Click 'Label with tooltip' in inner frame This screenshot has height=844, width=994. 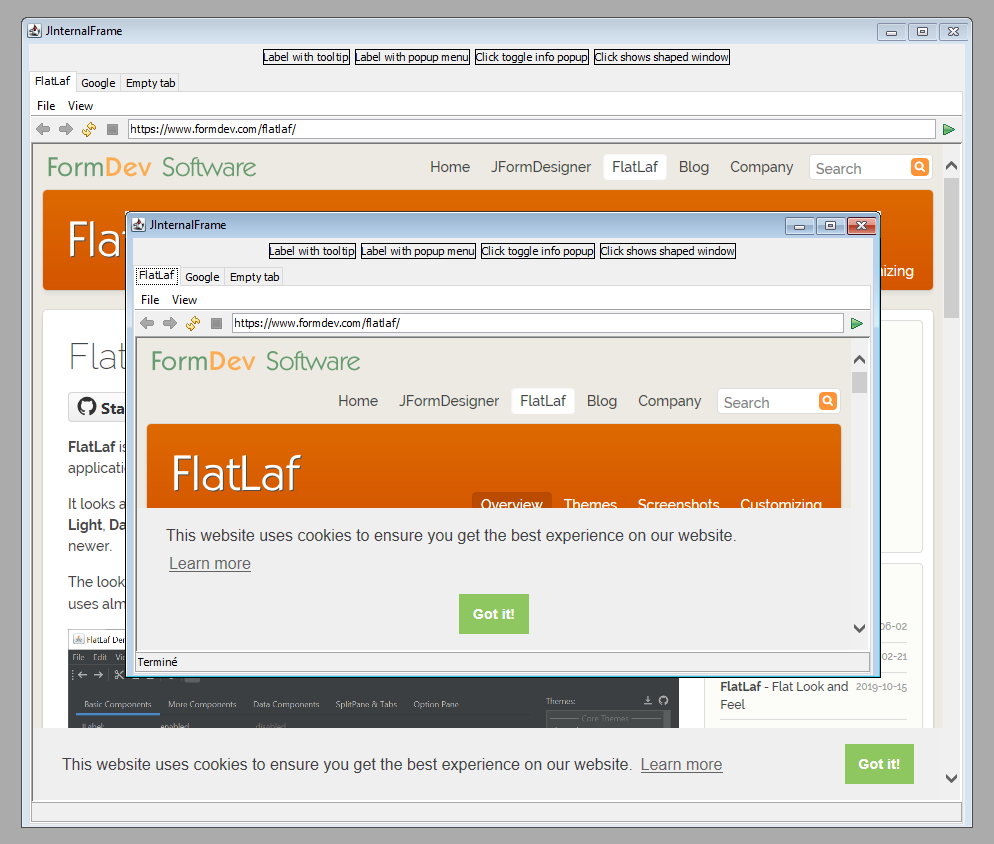[x=312, y=251]
